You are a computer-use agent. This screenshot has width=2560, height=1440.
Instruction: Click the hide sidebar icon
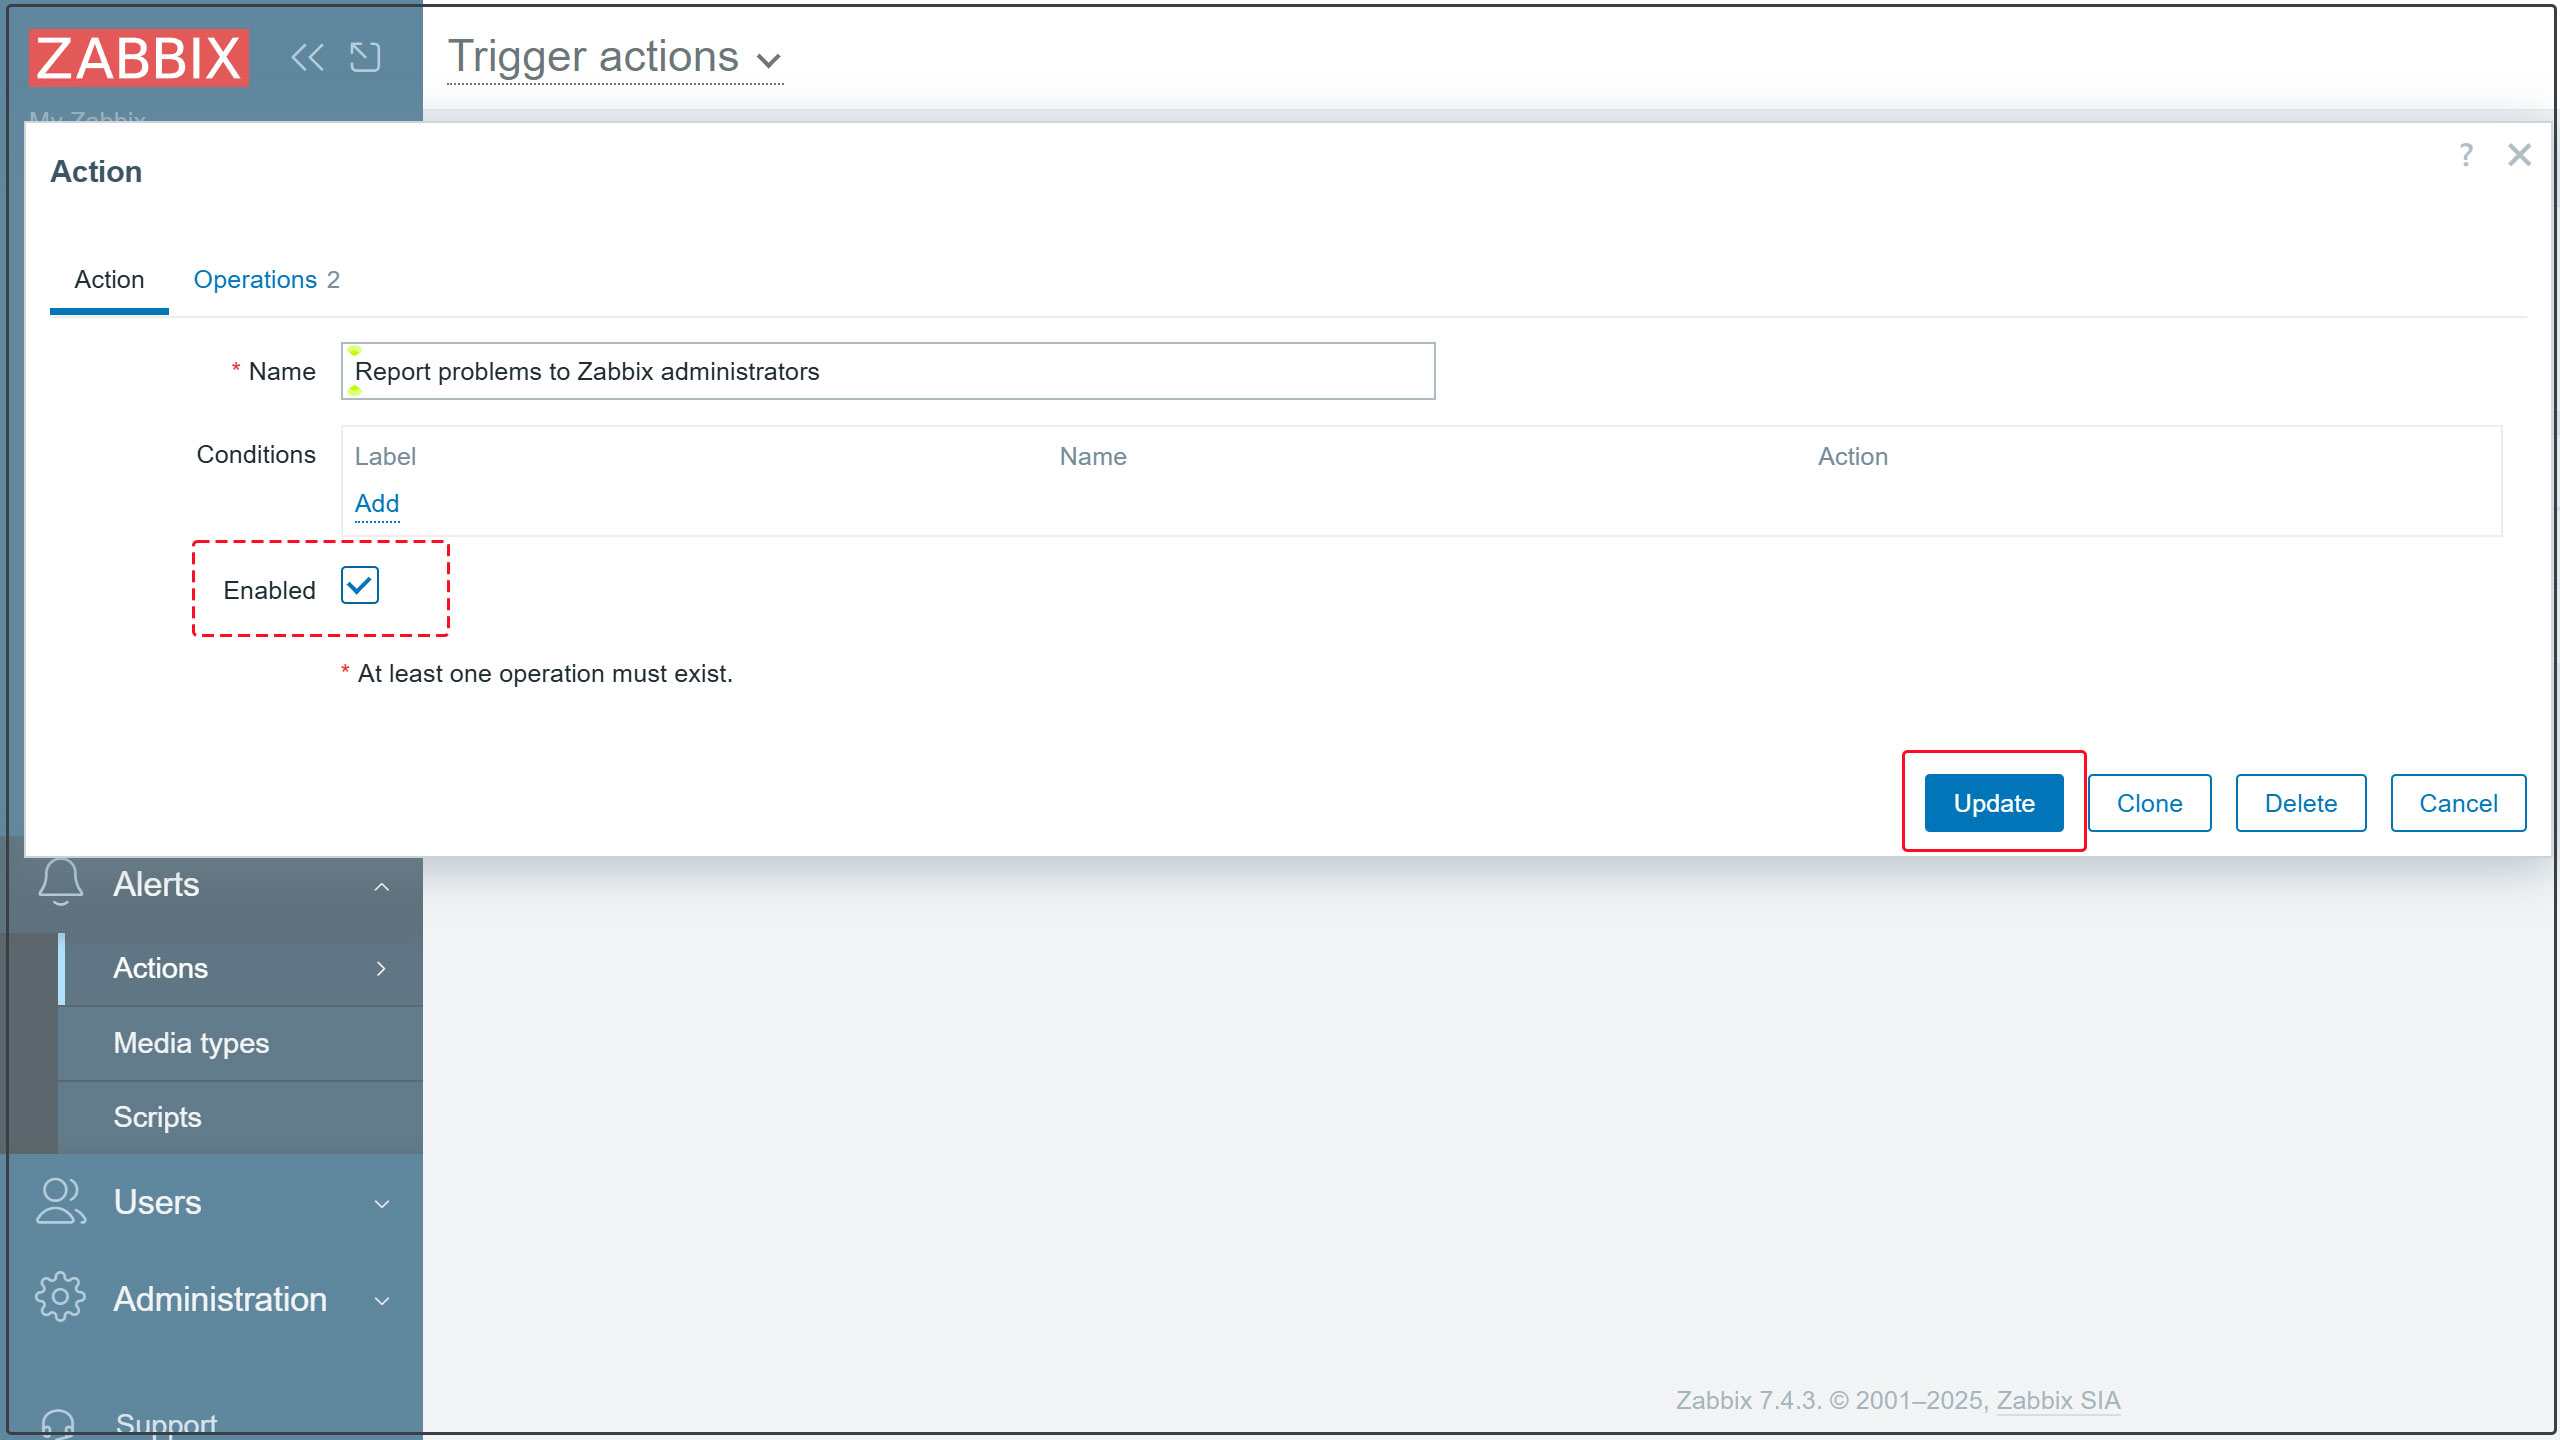click(x=365, y=57)
